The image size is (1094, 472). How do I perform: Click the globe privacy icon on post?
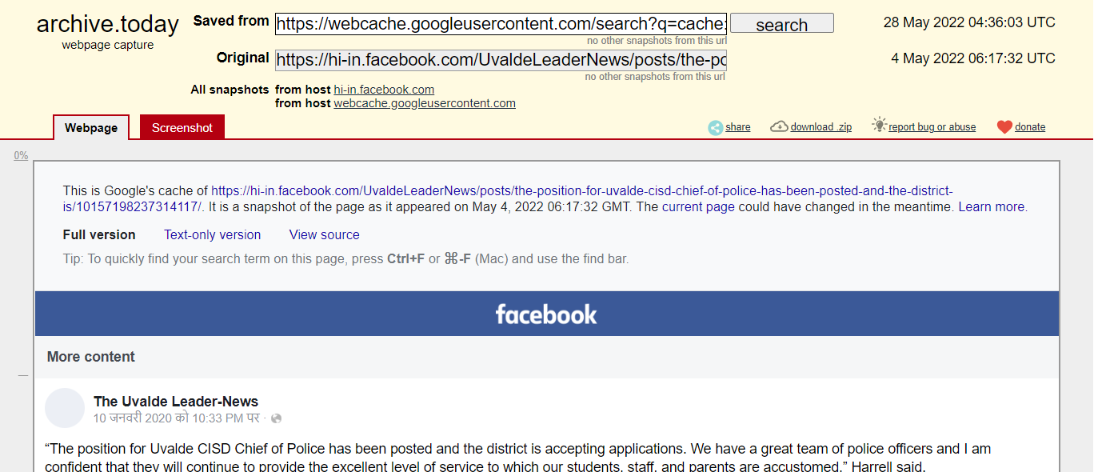276,418
